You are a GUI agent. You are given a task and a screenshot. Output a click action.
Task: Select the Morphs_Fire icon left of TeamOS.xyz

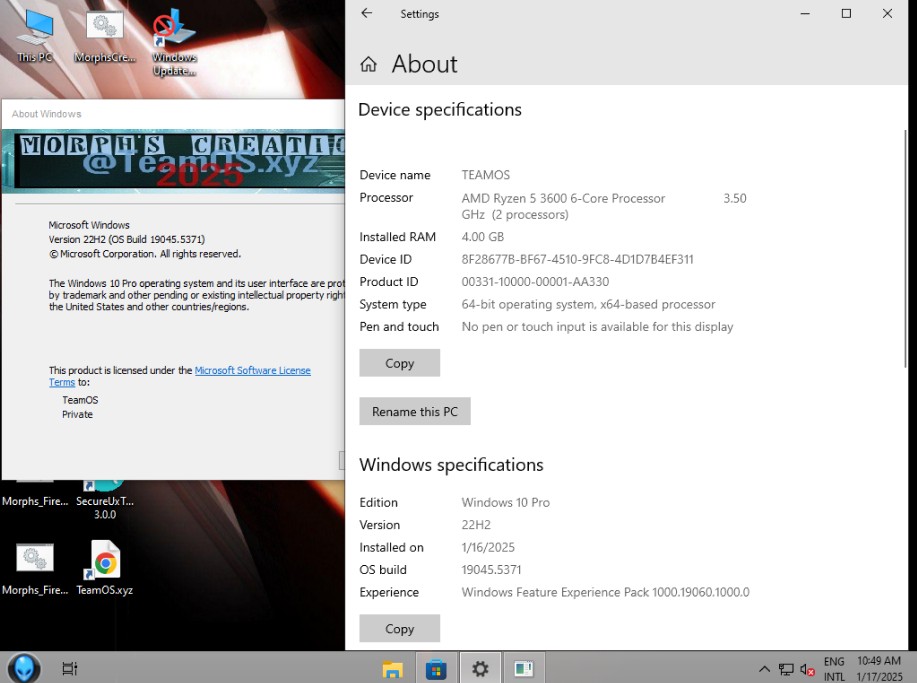35,567
